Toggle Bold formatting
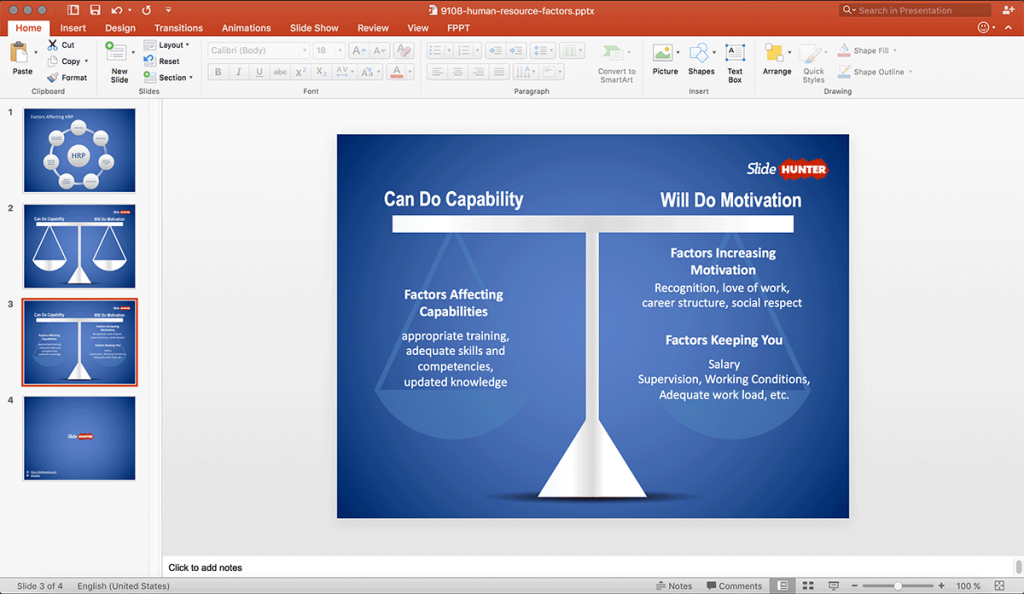Screen dimensions: 1024x594 217,72
